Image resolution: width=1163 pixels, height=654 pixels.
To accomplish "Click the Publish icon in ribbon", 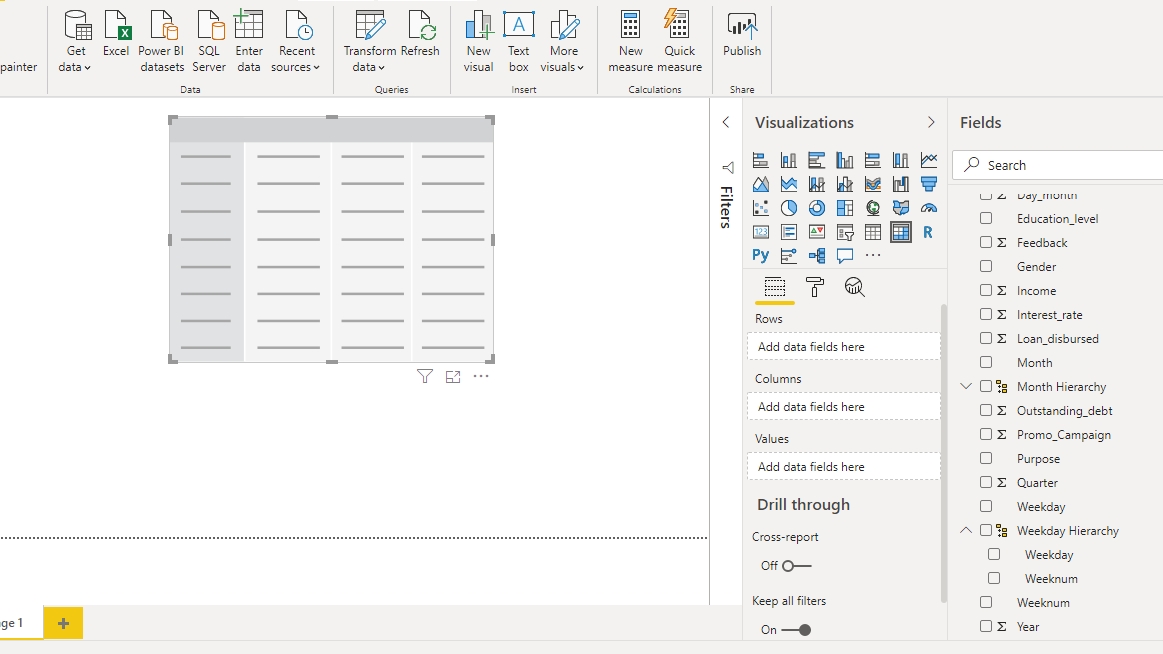I will coord(742,36).
